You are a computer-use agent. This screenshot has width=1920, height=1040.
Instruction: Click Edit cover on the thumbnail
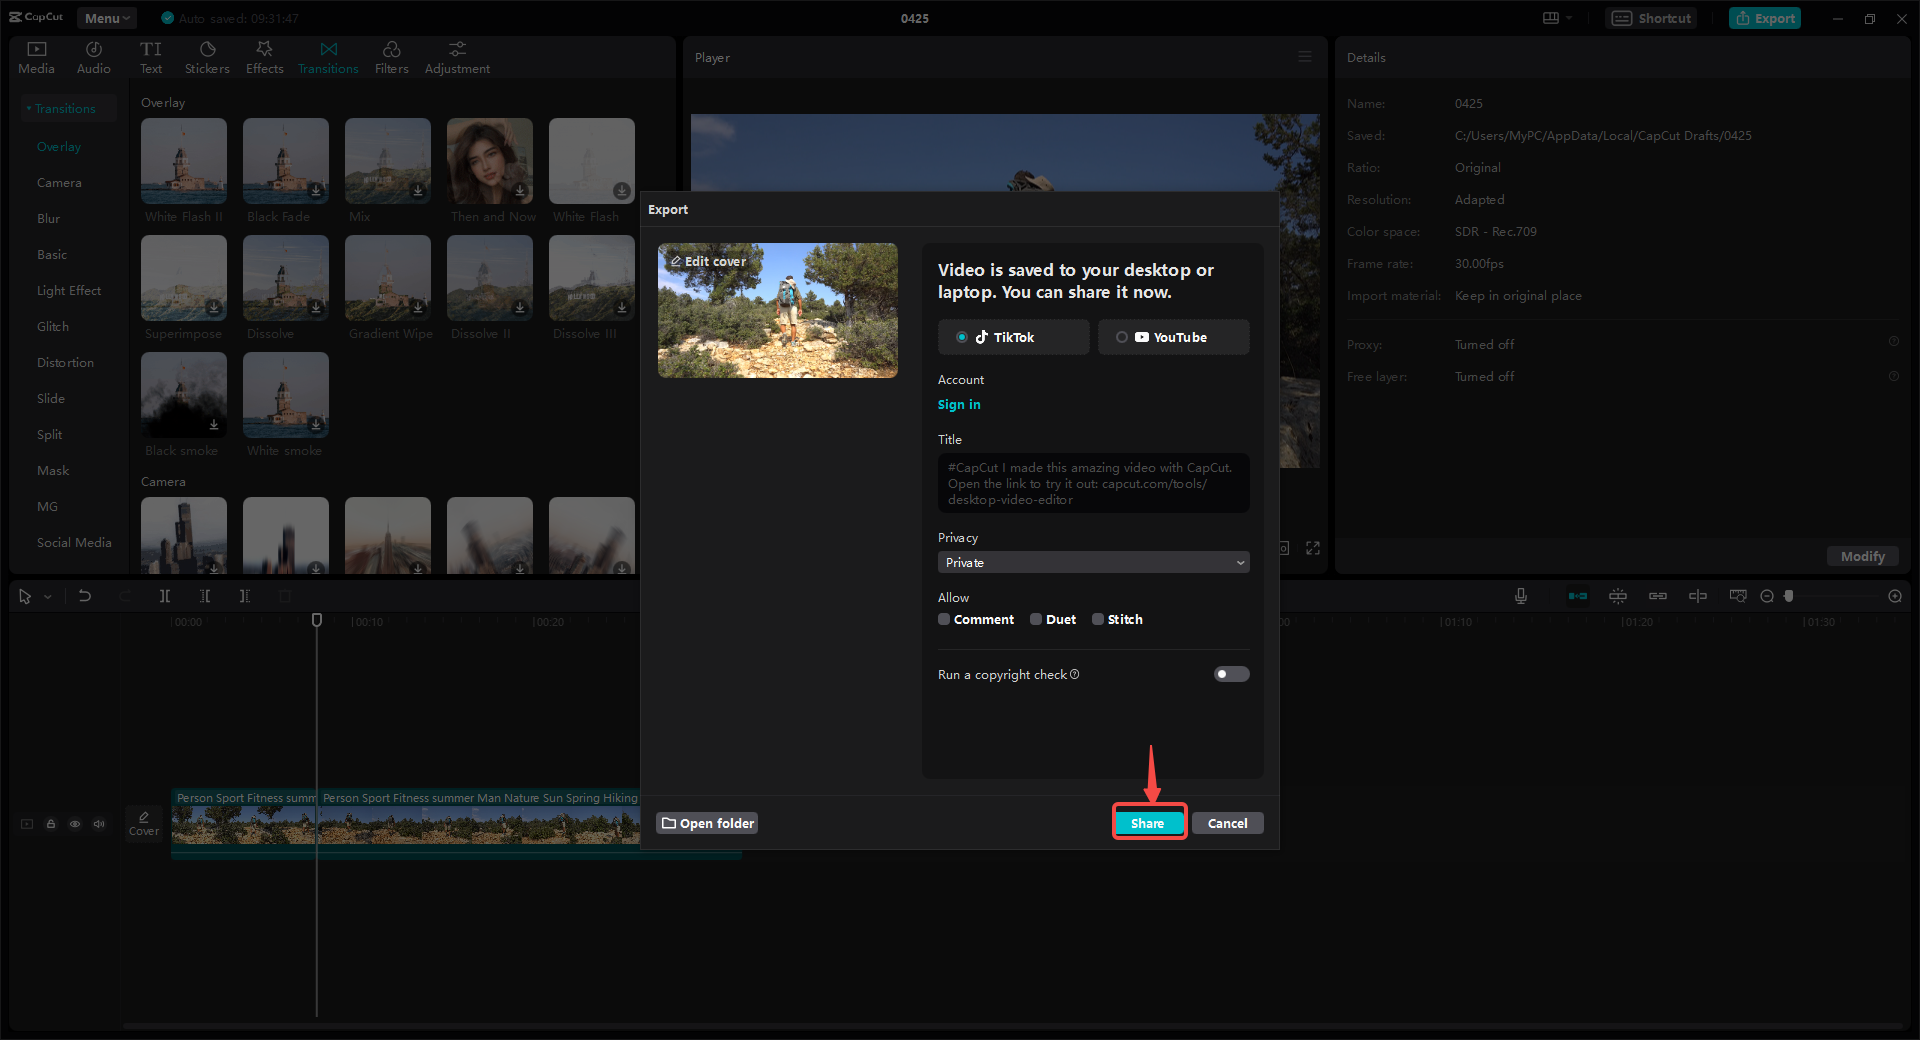pyautogui.click(x=708, y=261)
